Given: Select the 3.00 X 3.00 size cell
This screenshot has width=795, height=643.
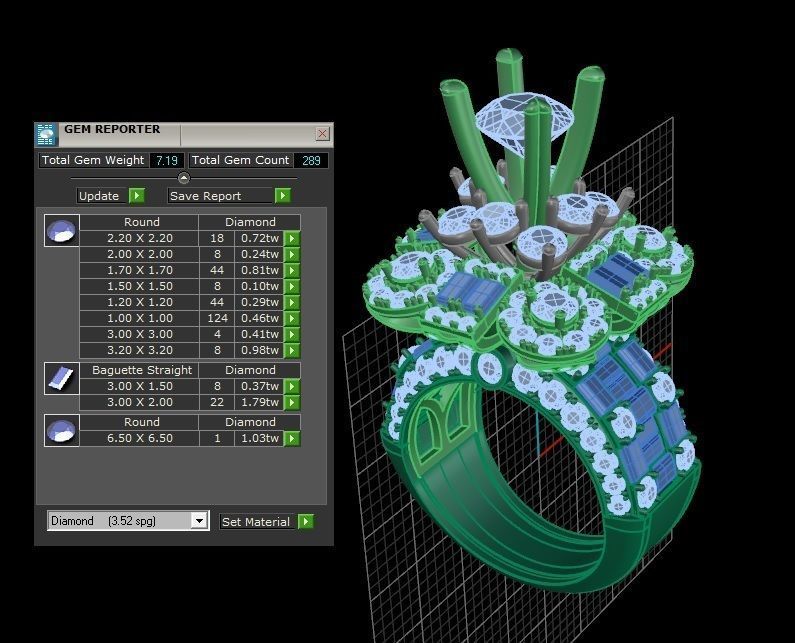Looking at the screenshot, I should pos(139,334).
